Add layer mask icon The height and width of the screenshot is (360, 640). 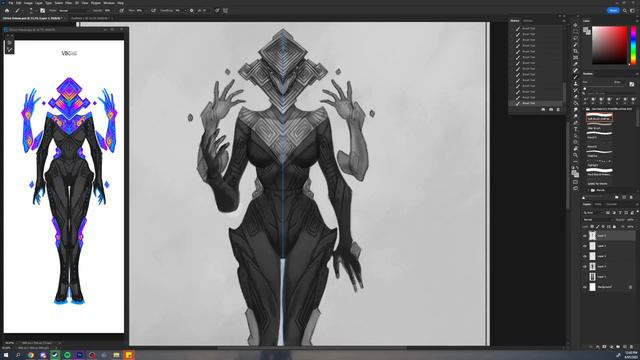tap(604, 347)
